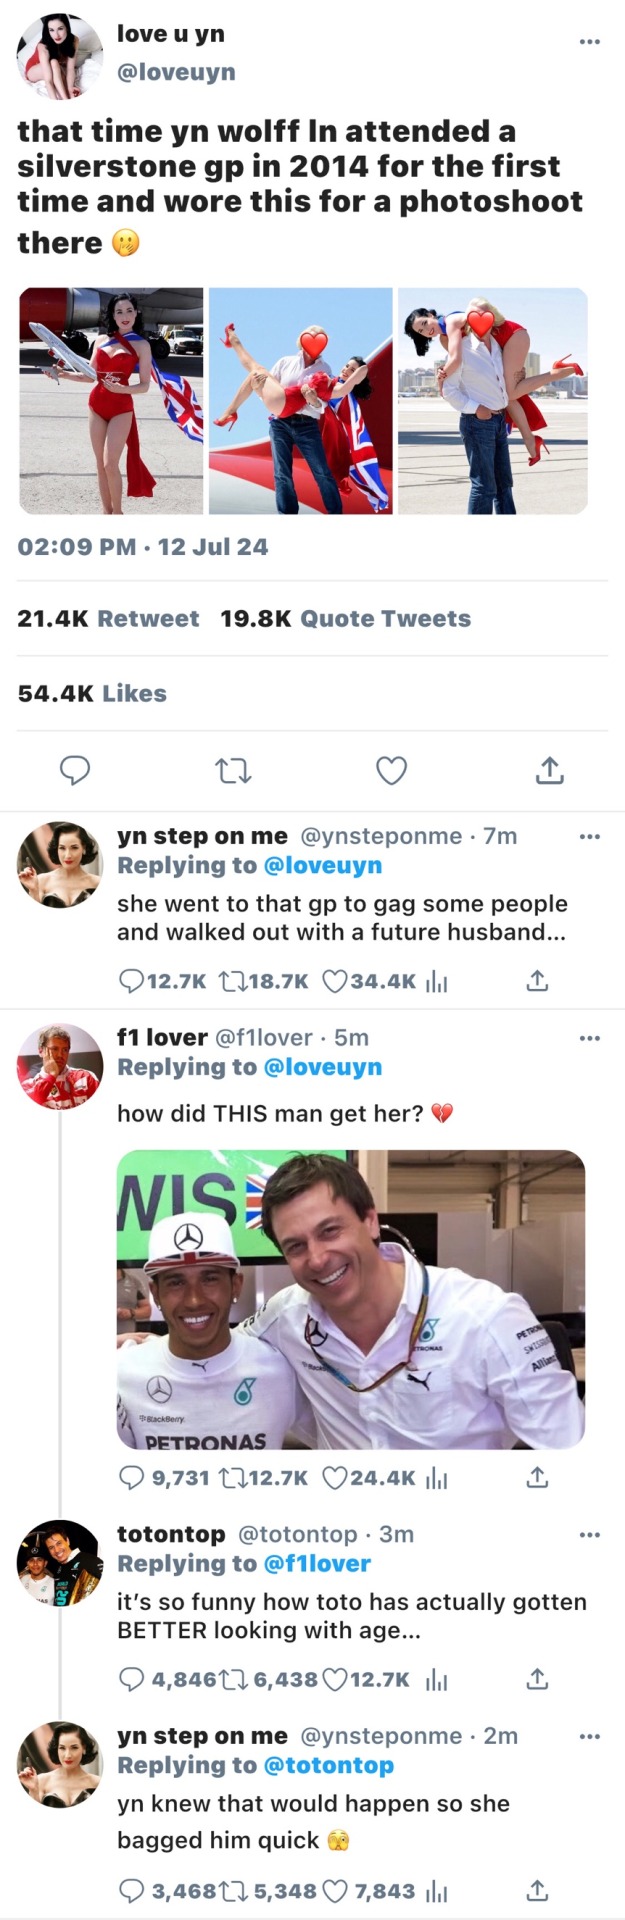The image size is (625, 1920).
Task: Open more options on loveuyn's main tweet
Action: point(590,41)
